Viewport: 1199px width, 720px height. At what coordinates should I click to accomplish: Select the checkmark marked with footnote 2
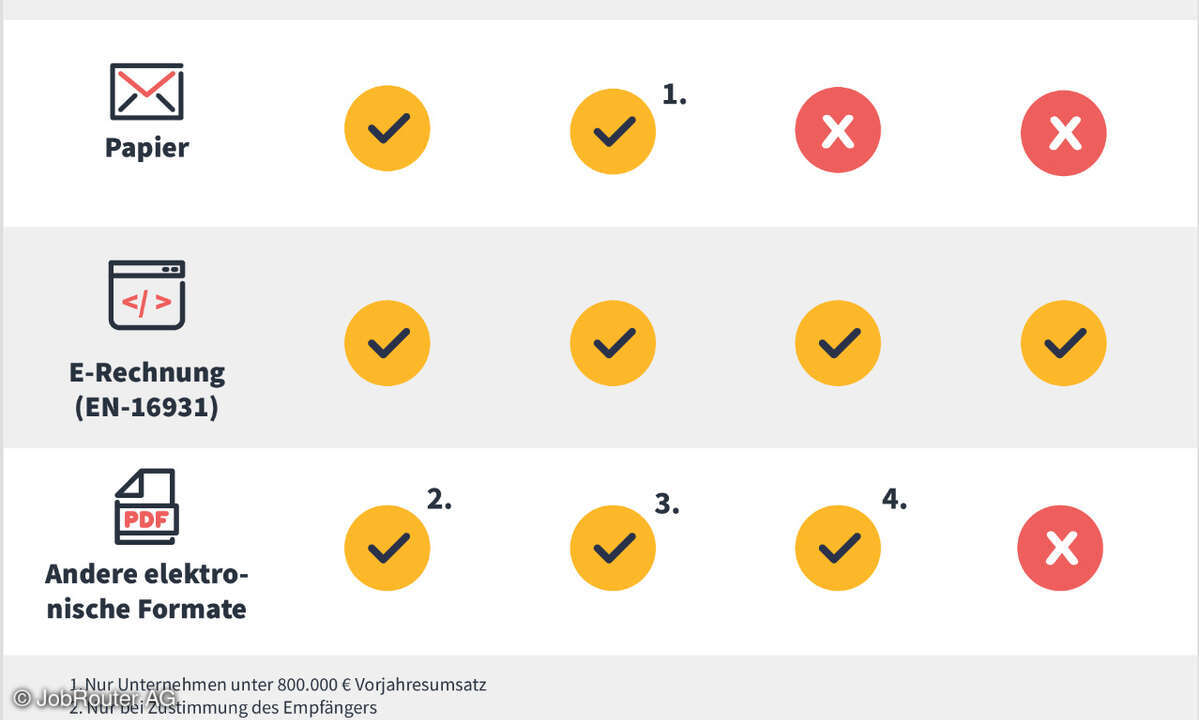click(x=387, y=548)
